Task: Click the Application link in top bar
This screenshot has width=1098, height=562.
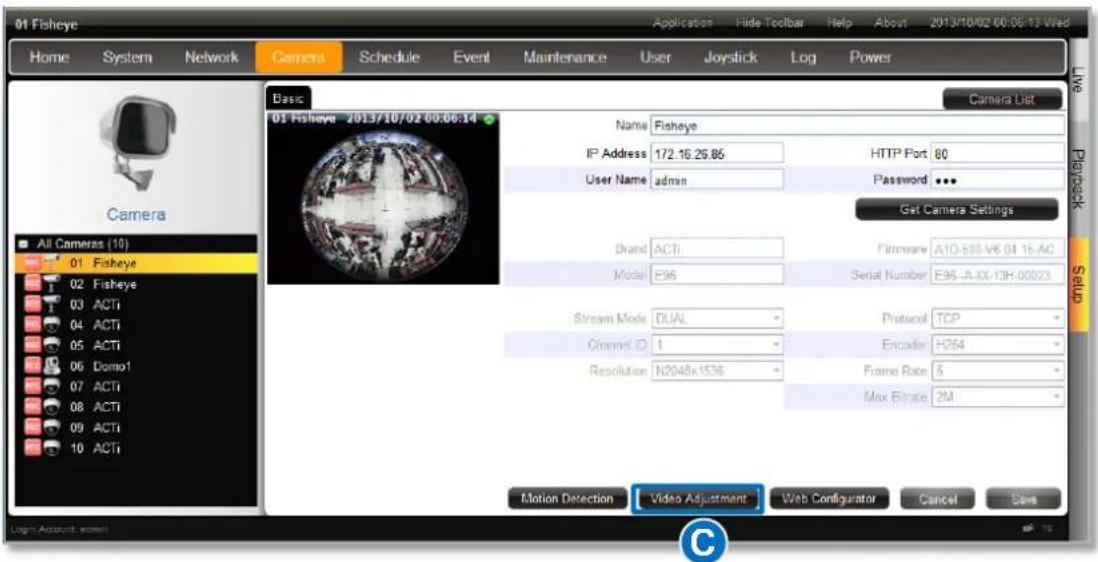Action: (x=683, y=23)
